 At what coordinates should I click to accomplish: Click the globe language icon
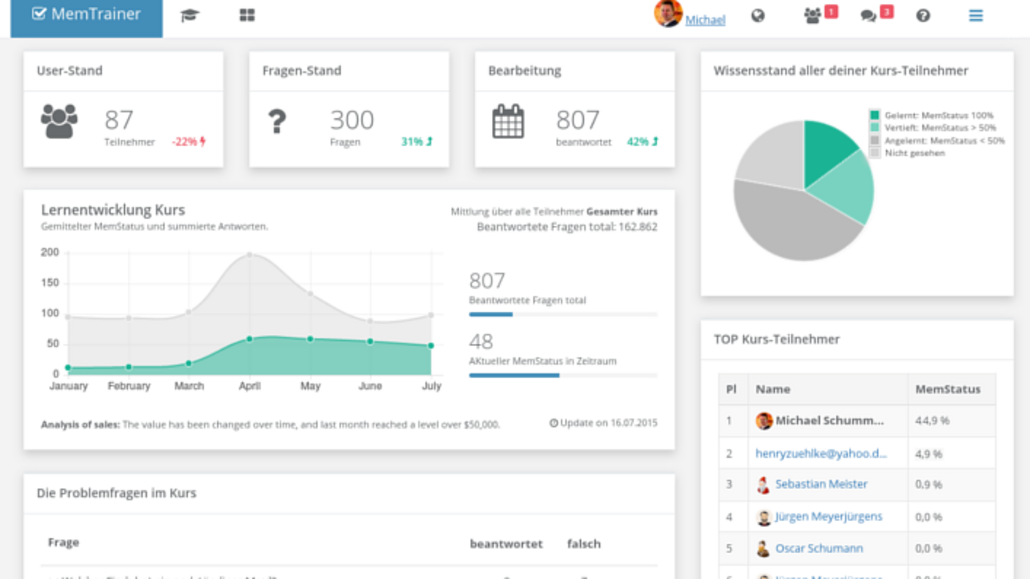tap(758, 16)
